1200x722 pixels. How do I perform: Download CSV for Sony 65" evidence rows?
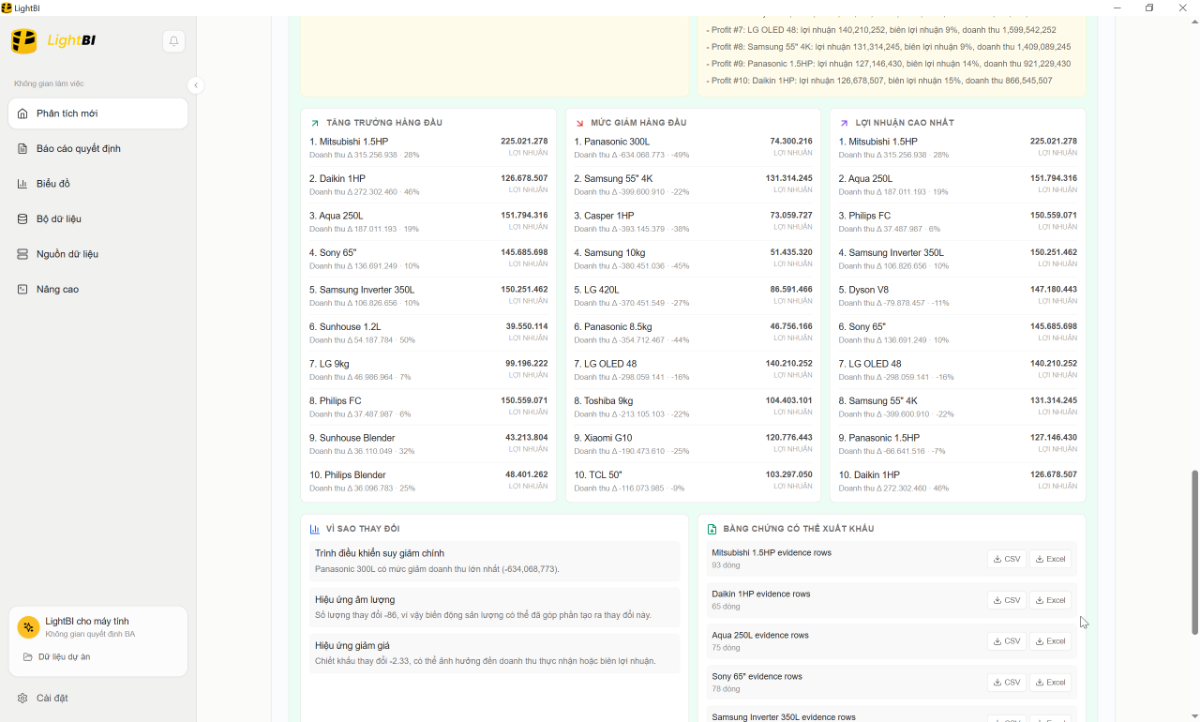coord(1007,682)
